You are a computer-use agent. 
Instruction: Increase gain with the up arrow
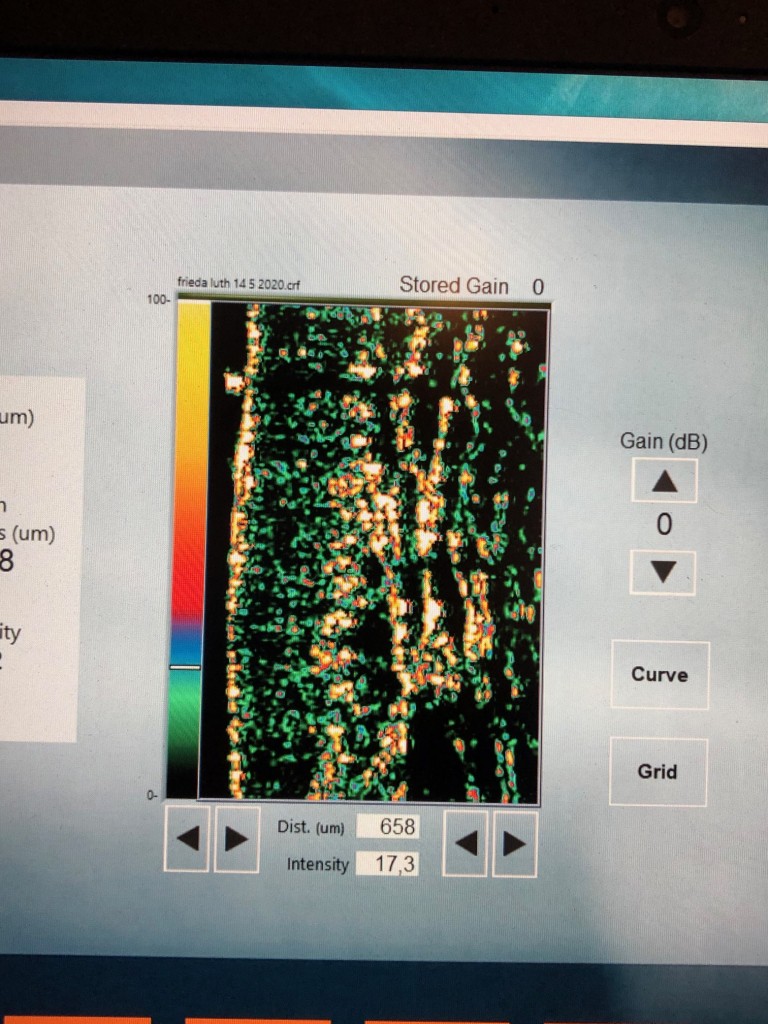pos(664,481)
